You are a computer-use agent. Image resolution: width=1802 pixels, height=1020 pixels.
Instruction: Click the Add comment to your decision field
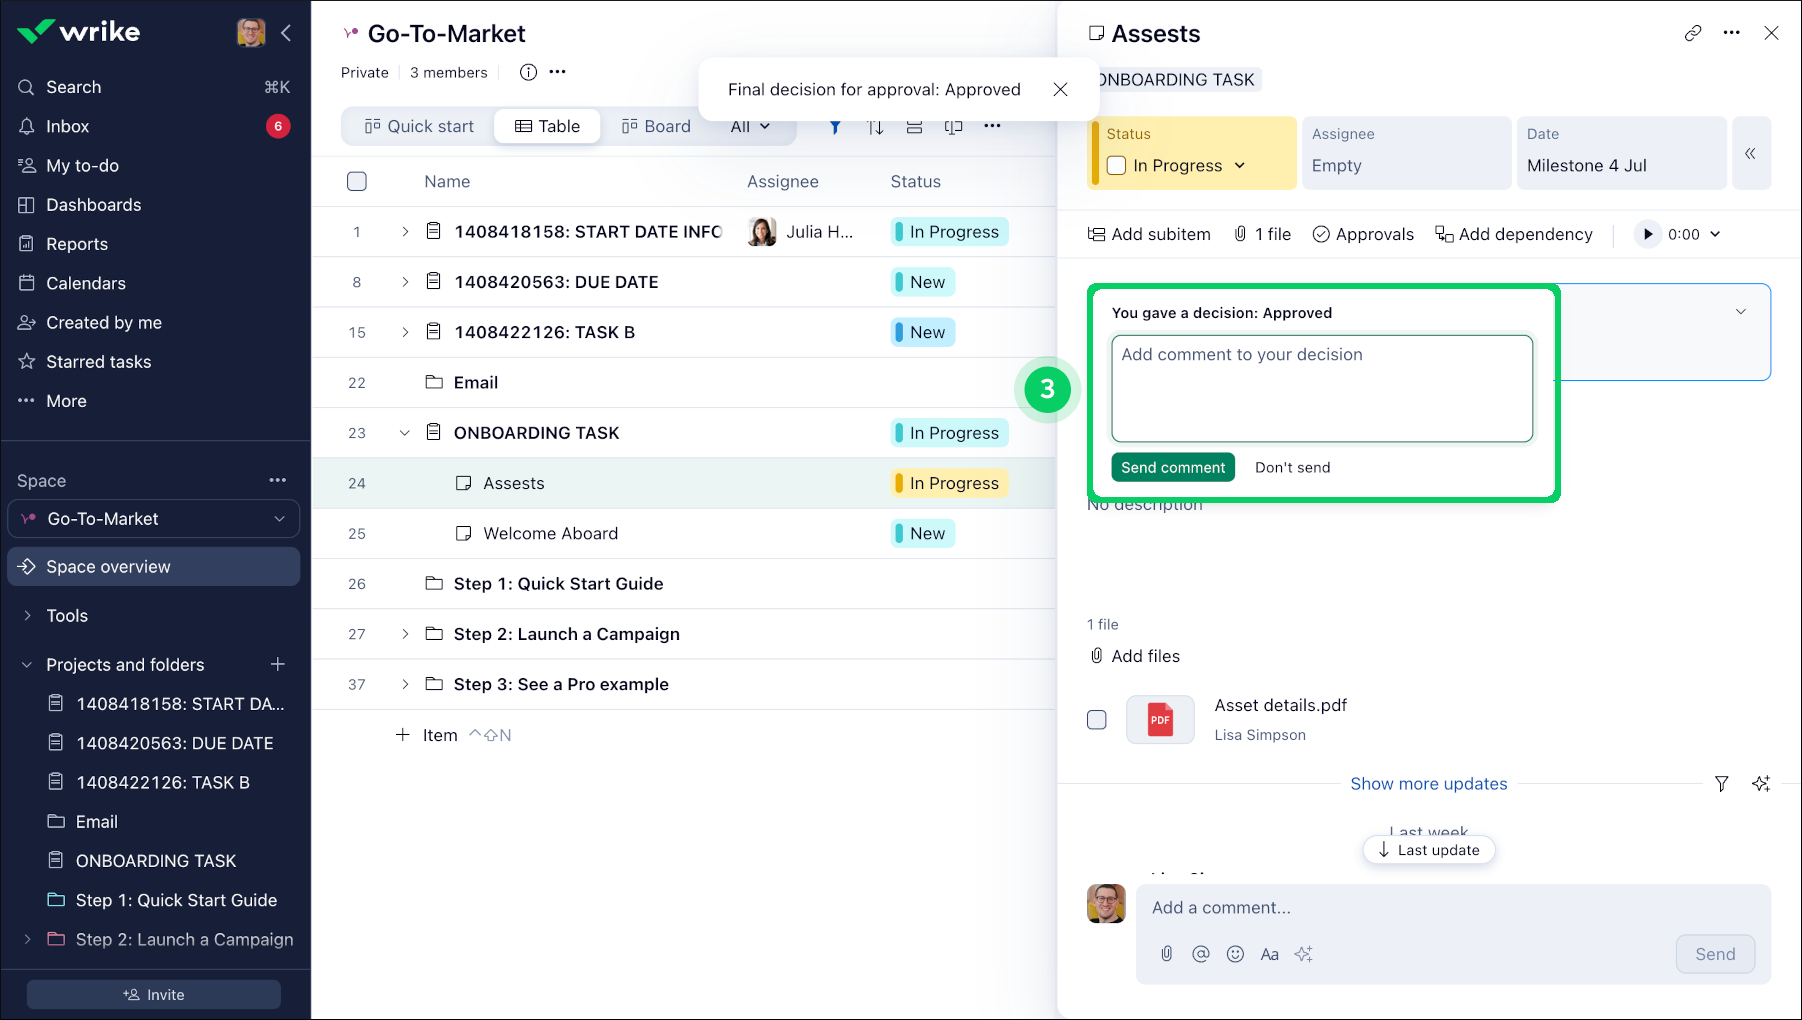coord(1321,388)
